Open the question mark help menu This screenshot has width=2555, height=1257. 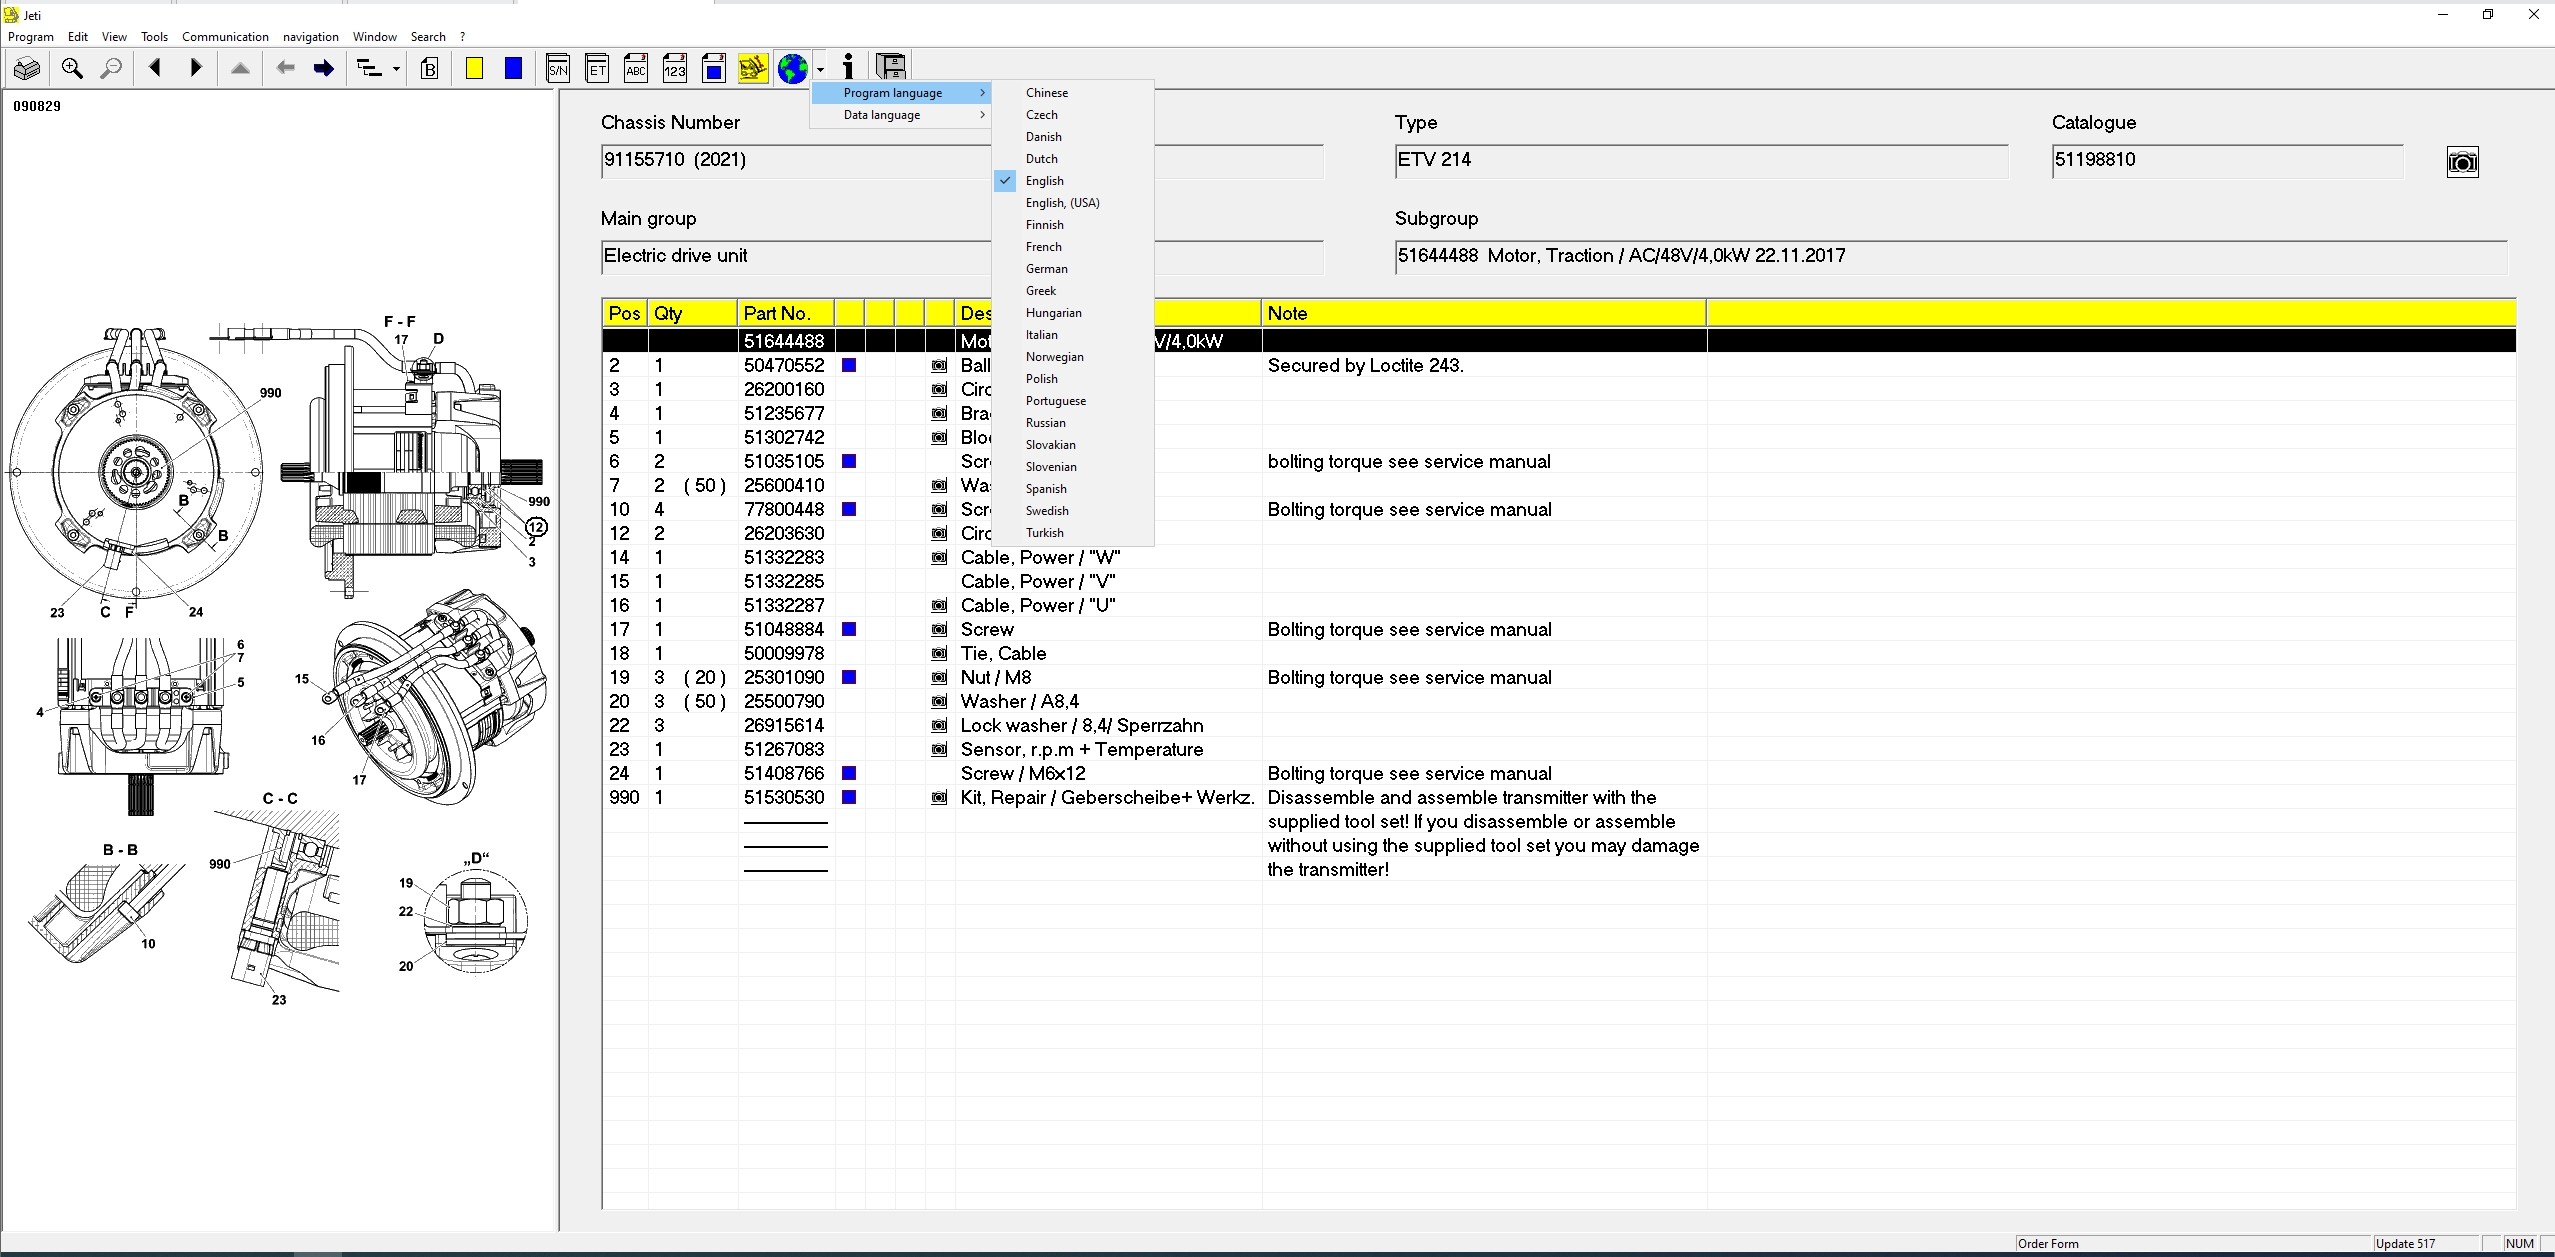[x=463, y=37]
